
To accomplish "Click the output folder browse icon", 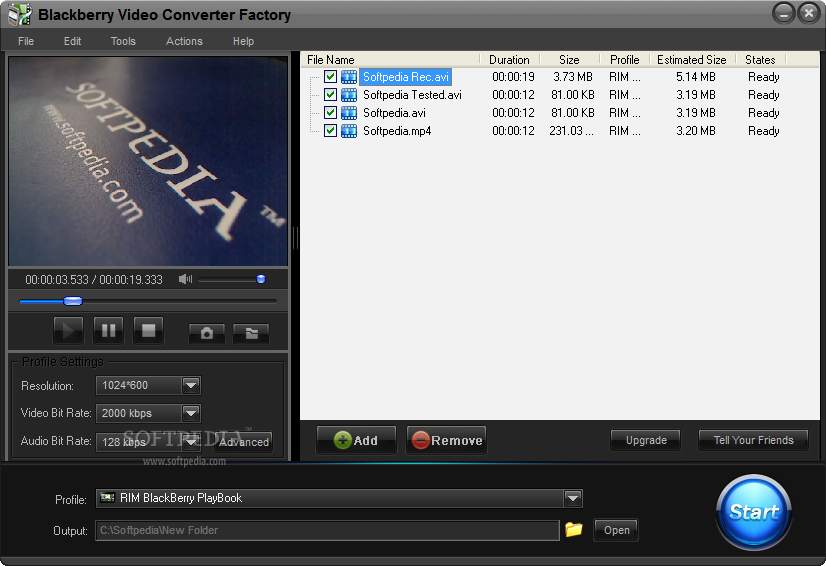I will pyautogui.click(x=574, y=529).
